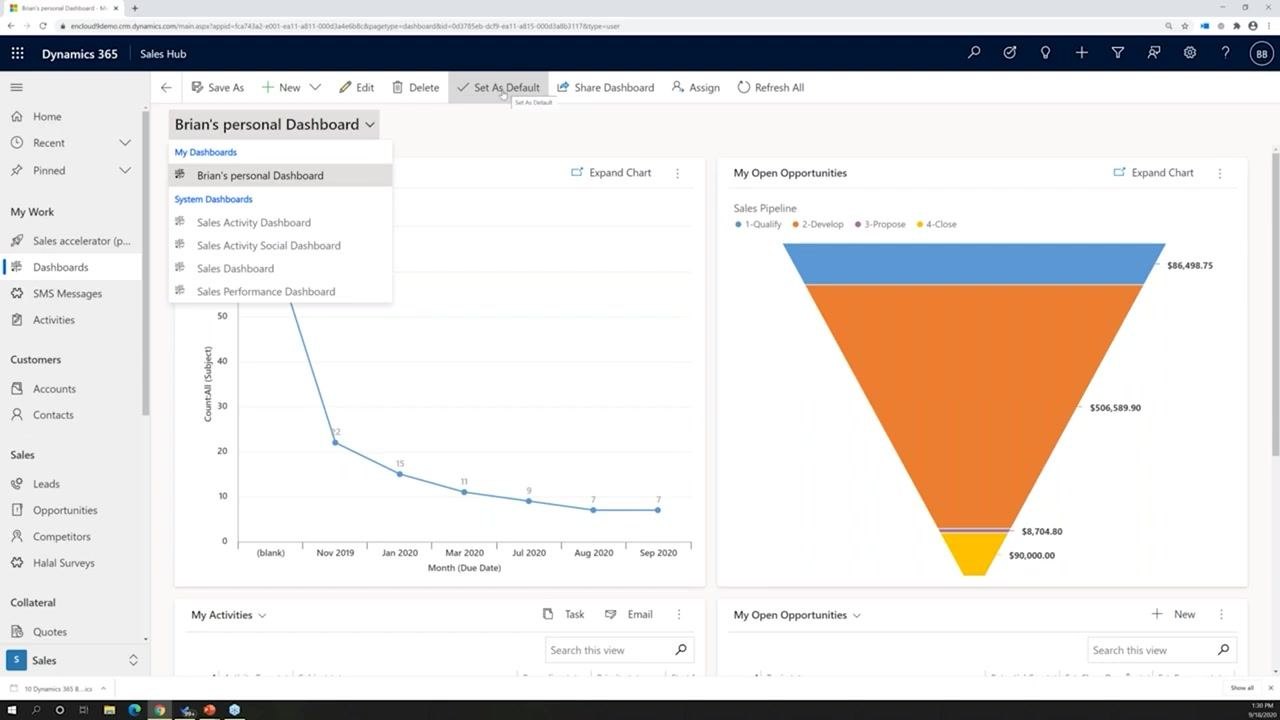Viewport: 1280px width, 720px height.
Task: Open the task flow checkmark icon
Action: (1010, 53)
